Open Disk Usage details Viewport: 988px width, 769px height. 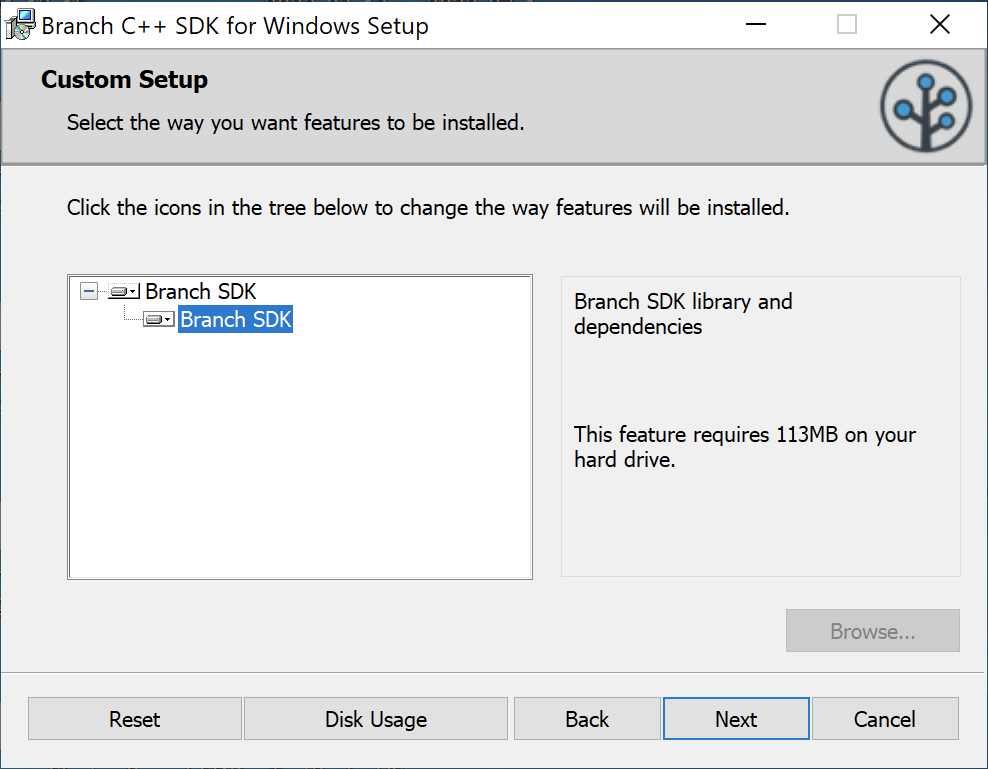tap(376, 719)
